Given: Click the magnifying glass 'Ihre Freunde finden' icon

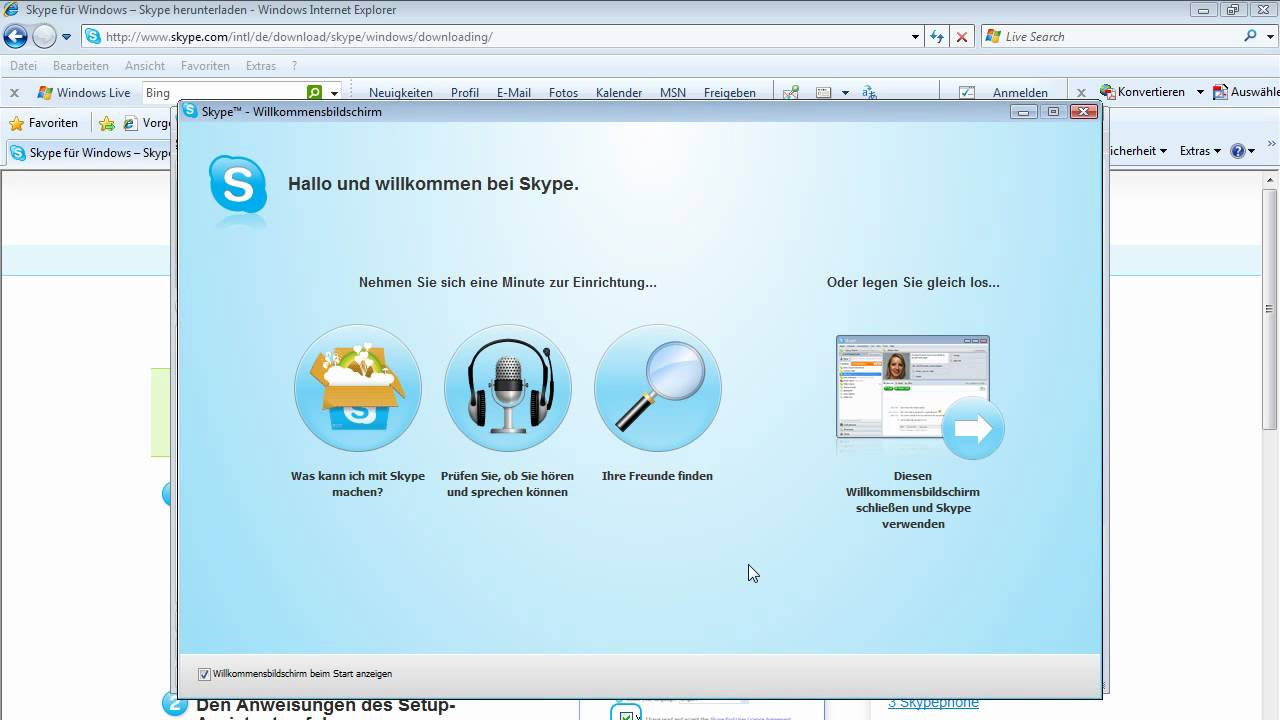Looking at the screenshot, I should click(x=658, y=388).
